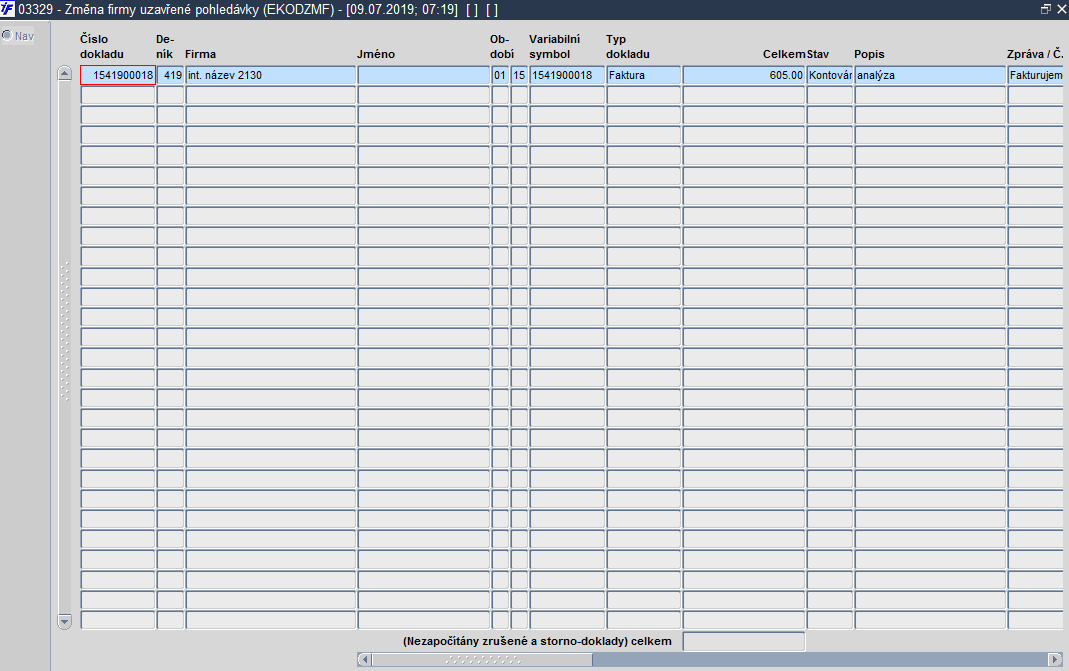Screen dimensions: 1069x671
Task: Click the Celkem cell showing 605.00
Action: tap(744, 75)
